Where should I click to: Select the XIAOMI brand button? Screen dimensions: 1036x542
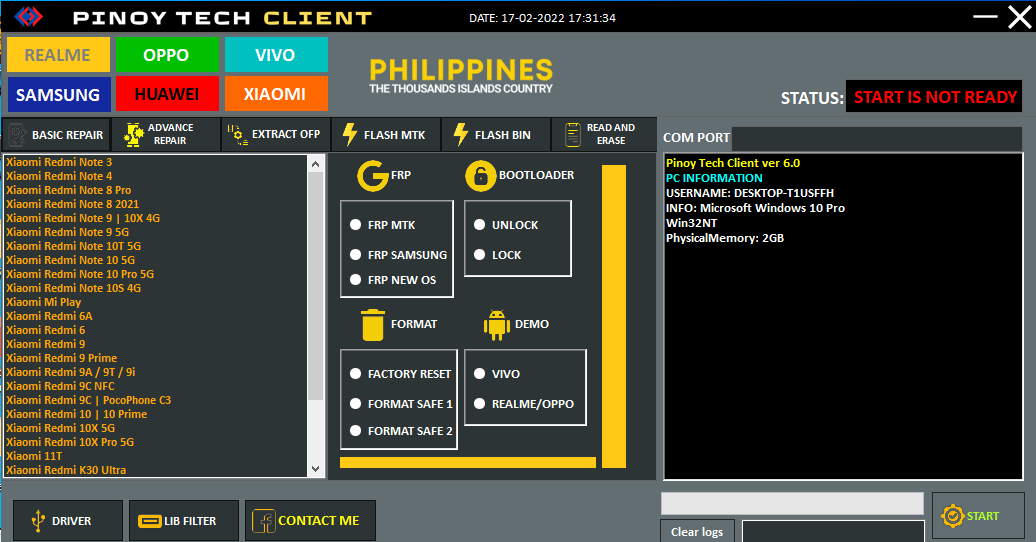pos(276,94)
